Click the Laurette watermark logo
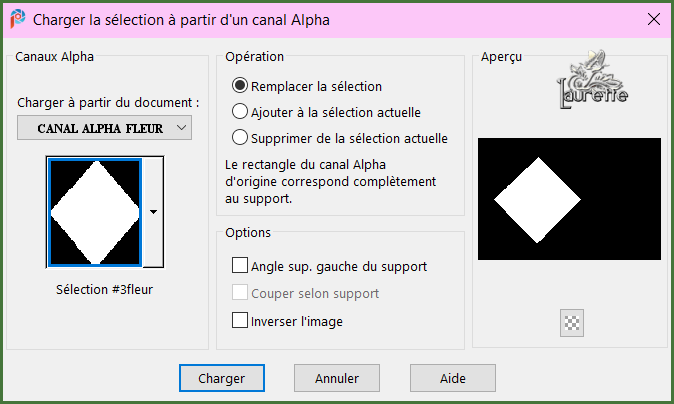The height and width of the screenshot is (404, 674). click(x=593, y=81)
